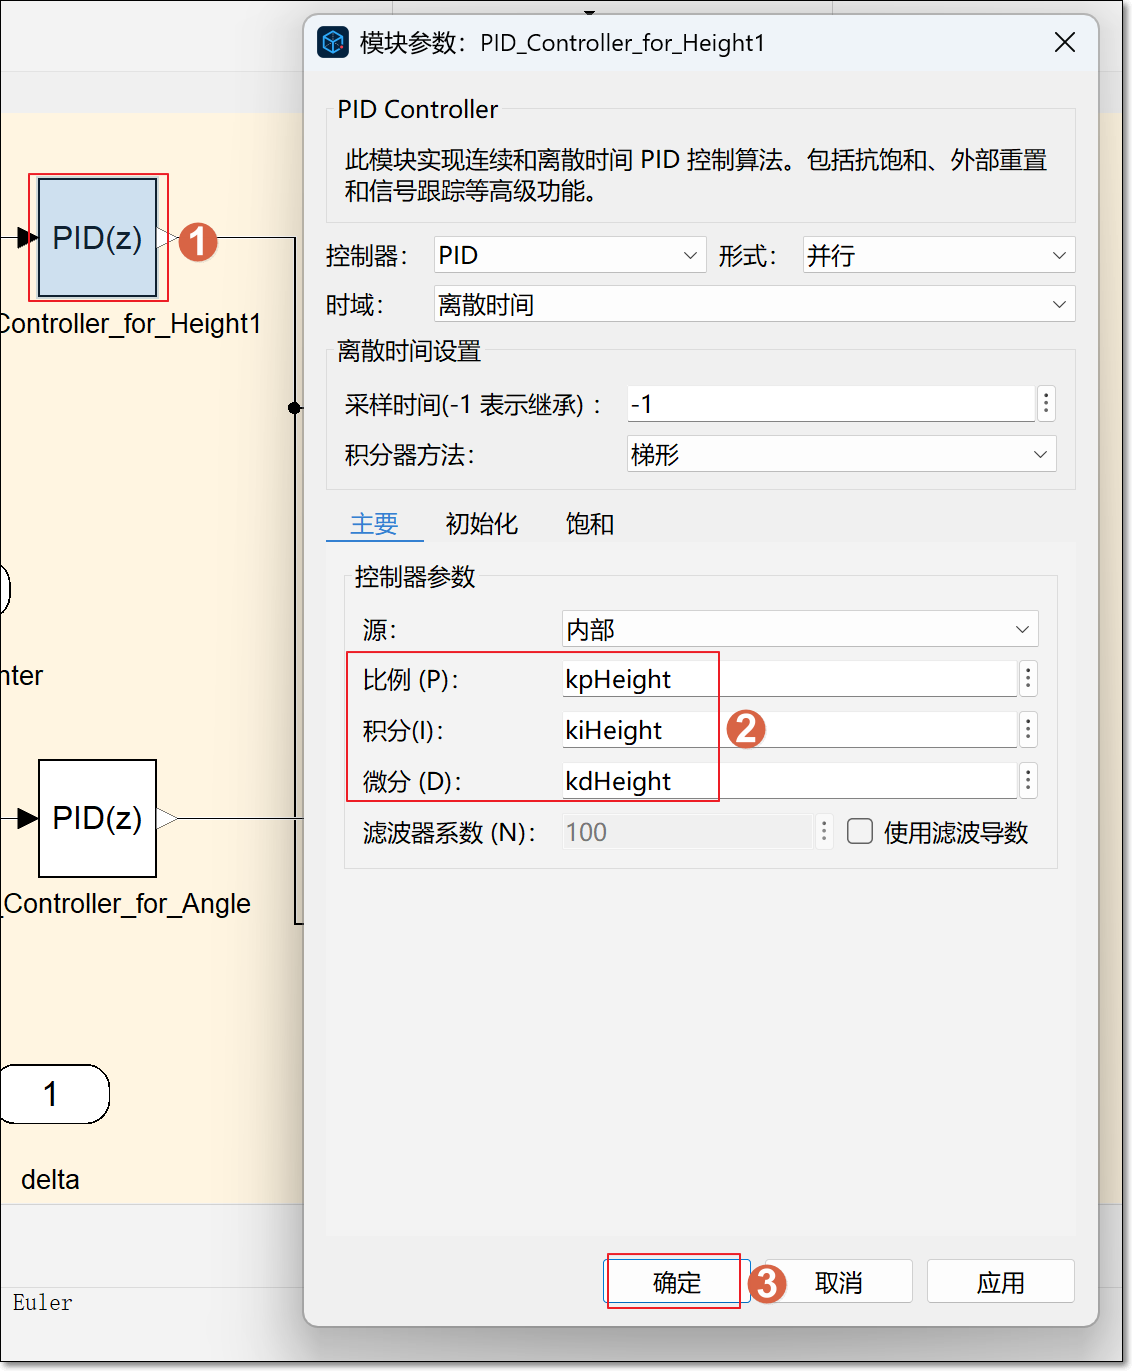Click the 取消 button

839,1282
